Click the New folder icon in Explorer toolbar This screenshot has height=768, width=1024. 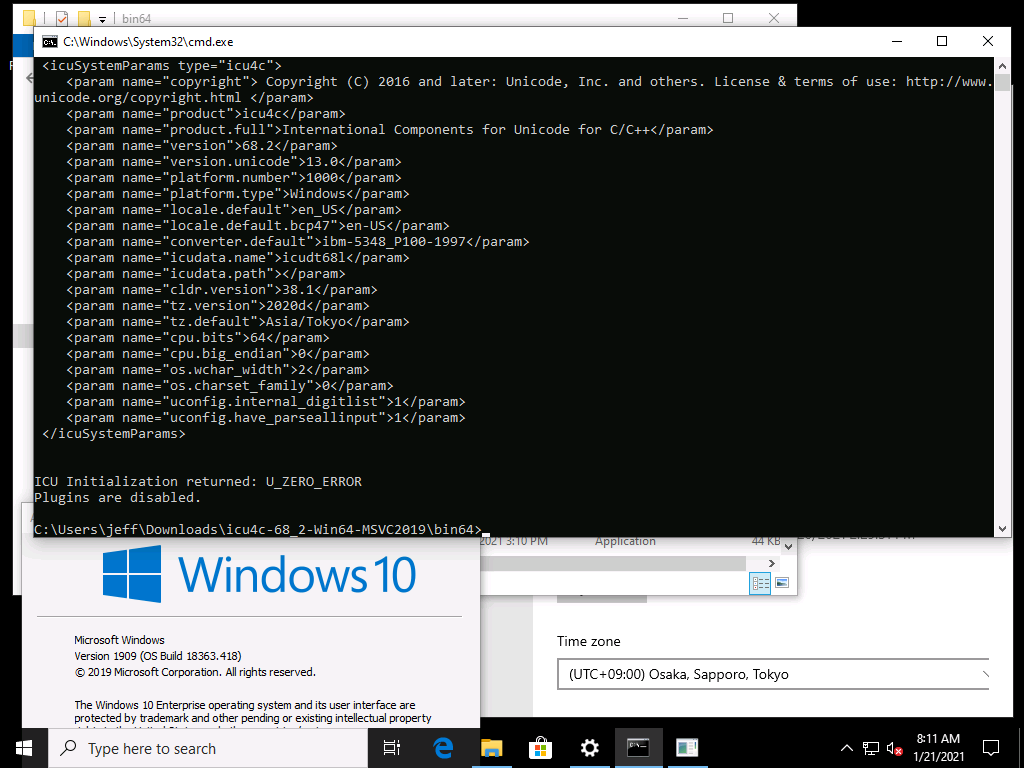tap(84, 18)
